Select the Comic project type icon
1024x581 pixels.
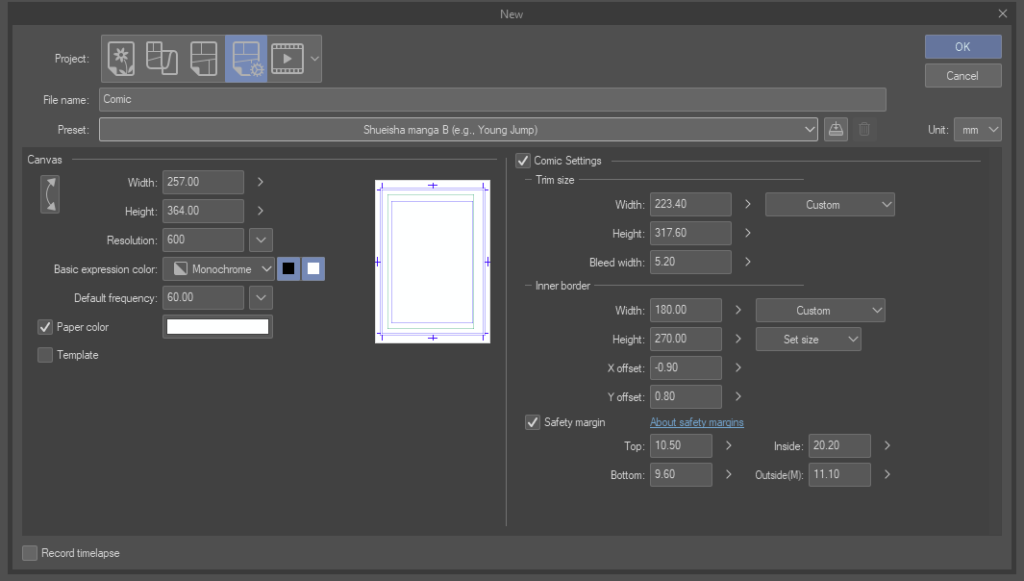point(203,59)
